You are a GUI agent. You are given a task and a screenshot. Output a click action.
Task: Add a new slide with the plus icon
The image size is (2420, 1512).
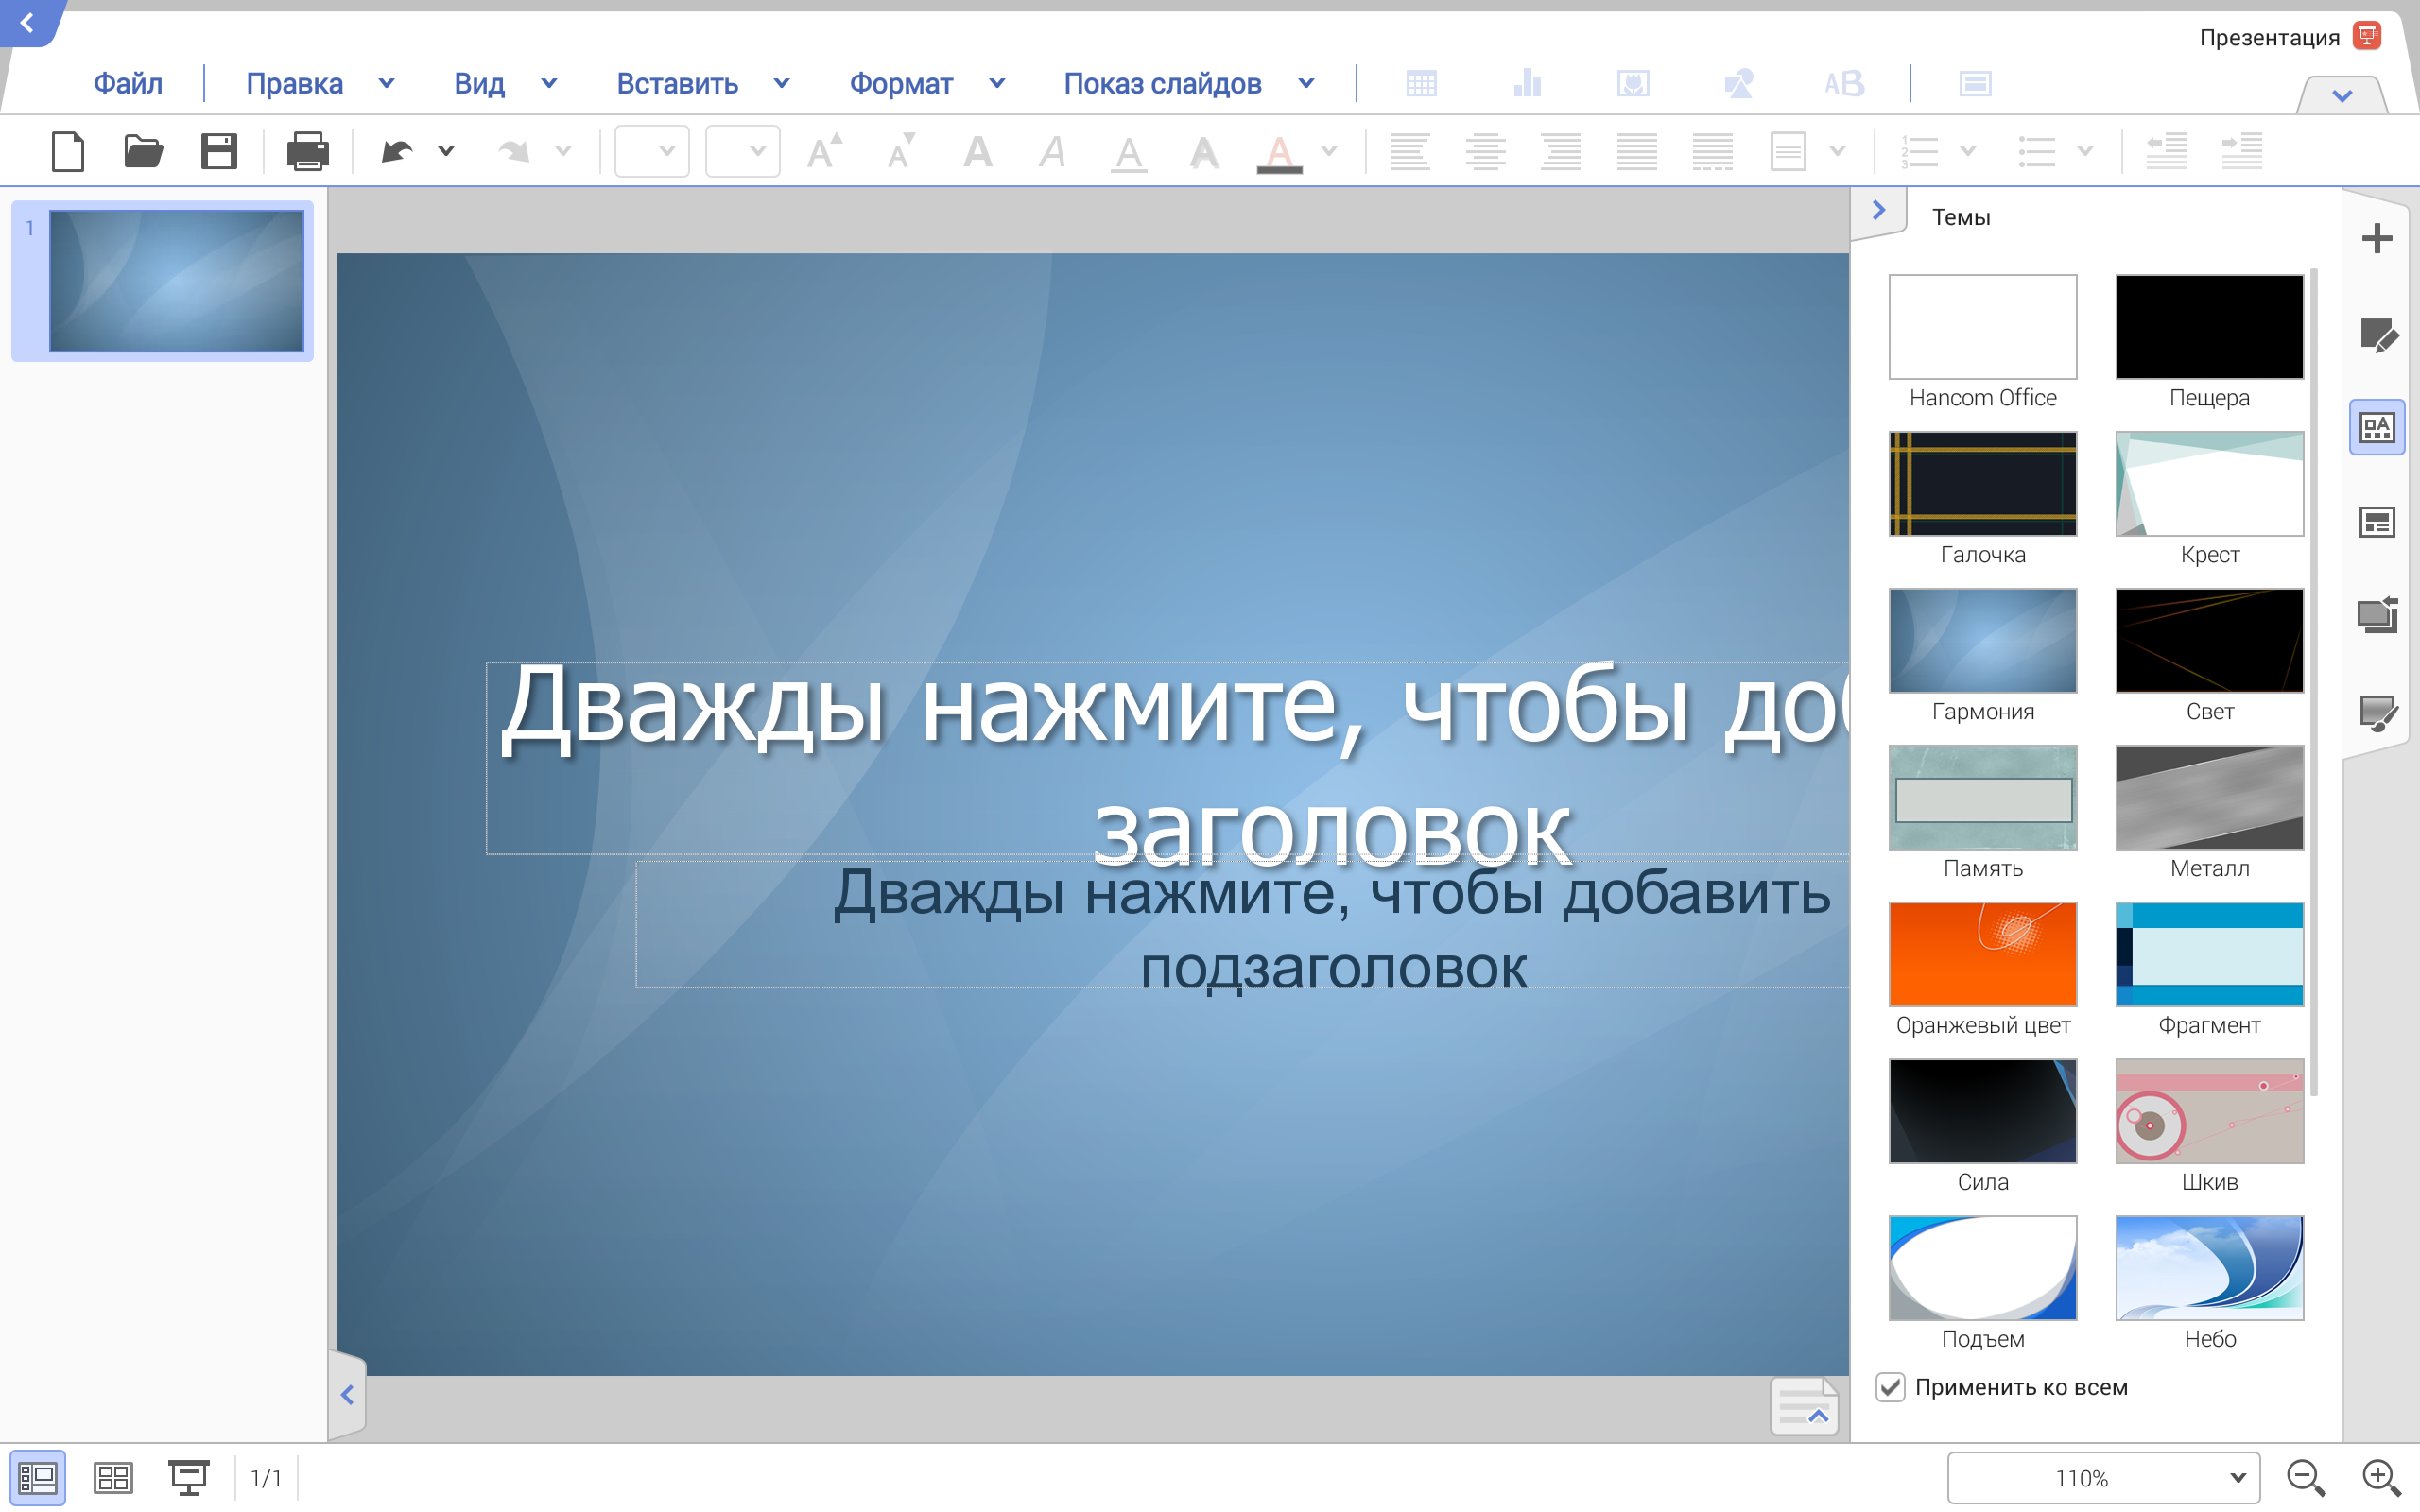tap(2377, 239)
